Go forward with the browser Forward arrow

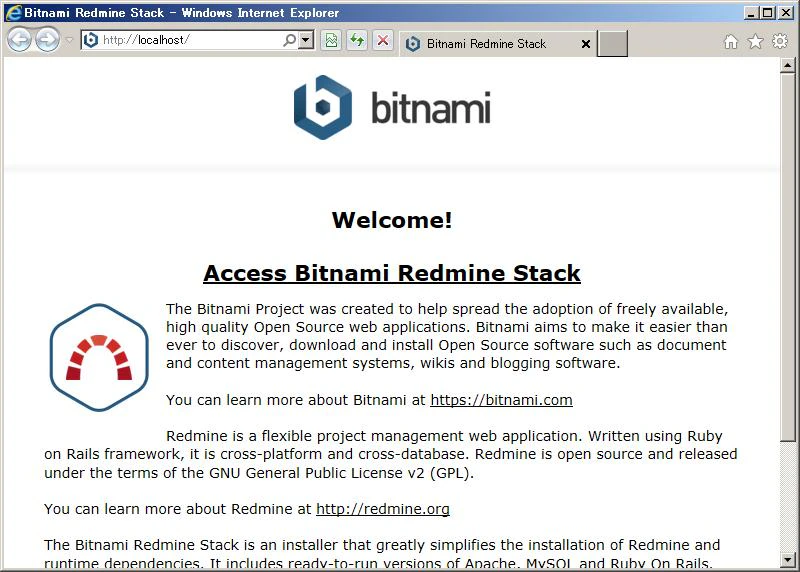pyautogui.click(x=47, y=40)
